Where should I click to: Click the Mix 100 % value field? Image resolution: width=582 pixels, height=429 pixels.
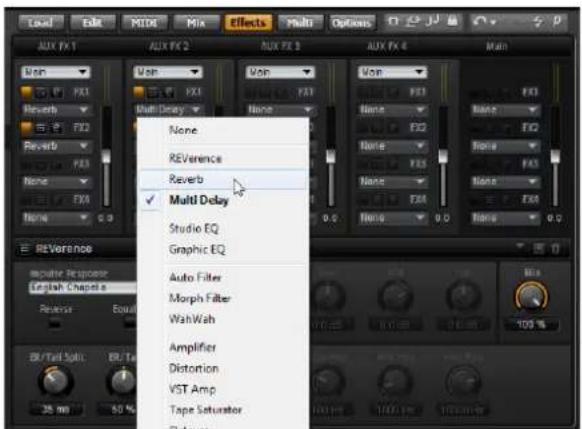[531, 325]
